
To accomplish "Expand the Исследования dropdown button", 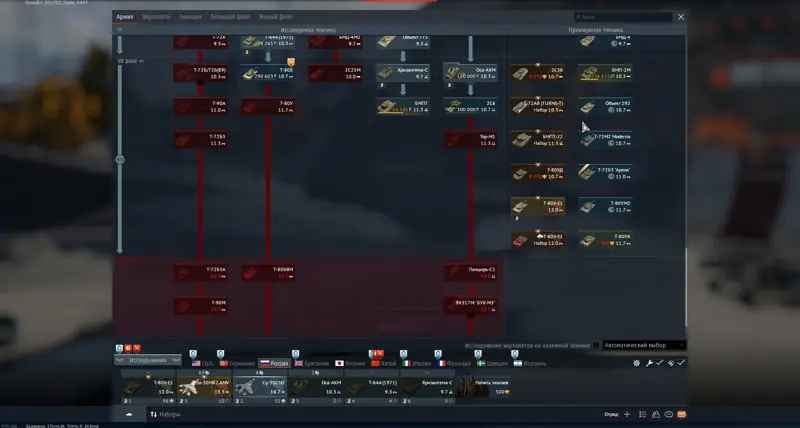I will click(147, 360).
